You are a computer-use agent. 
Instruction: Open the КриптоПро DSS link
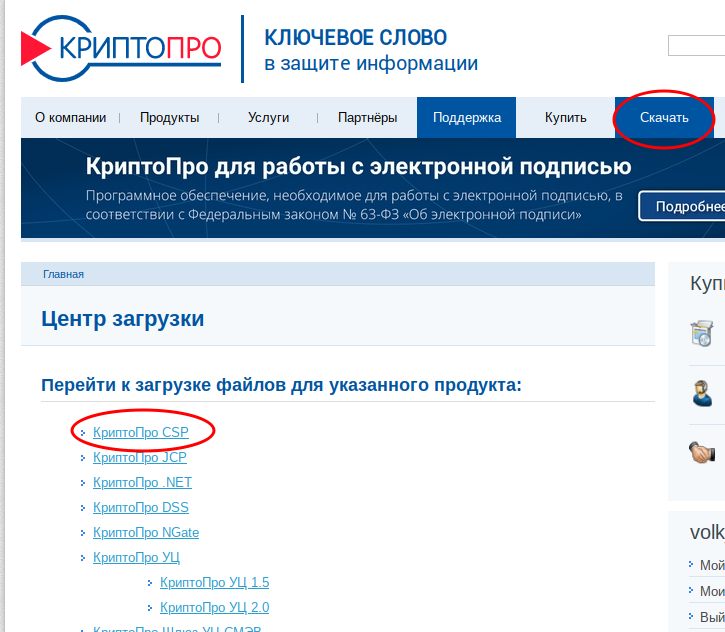141,507
